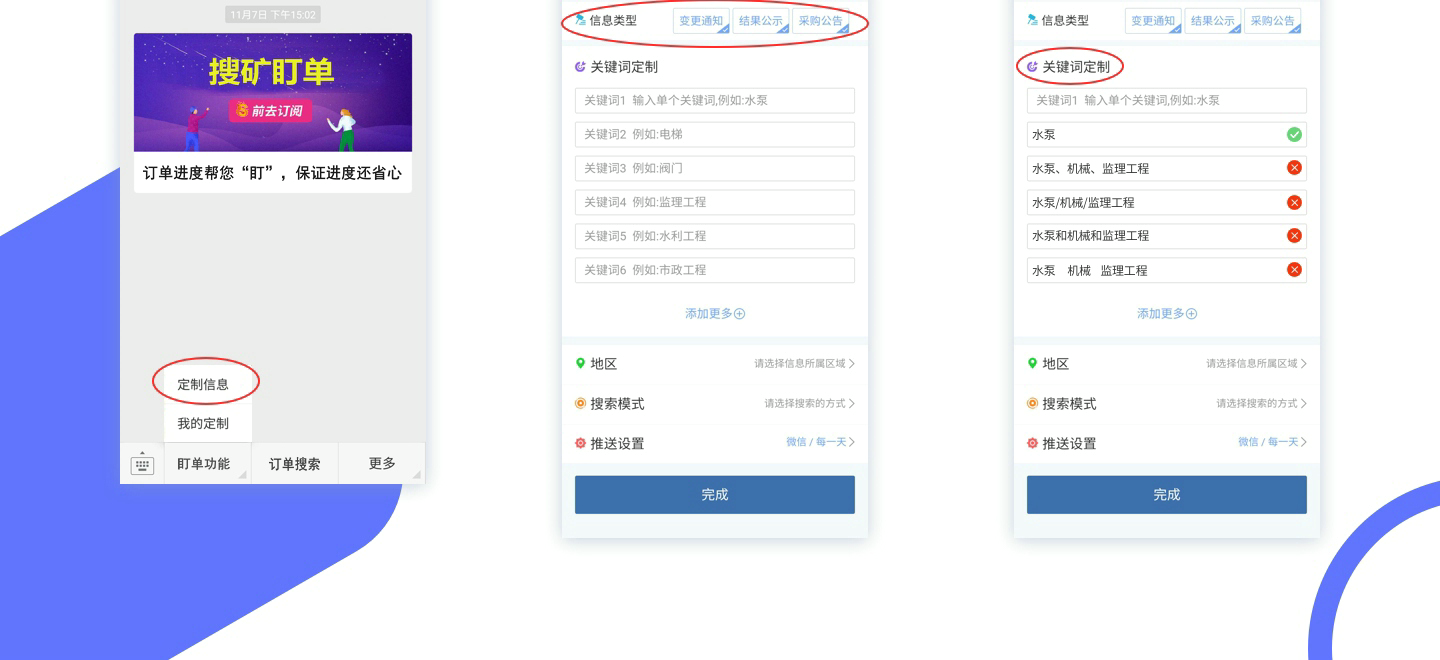
Task: Click the red 推送设置 gear icon in right form
Action: tap(1032, 443)
